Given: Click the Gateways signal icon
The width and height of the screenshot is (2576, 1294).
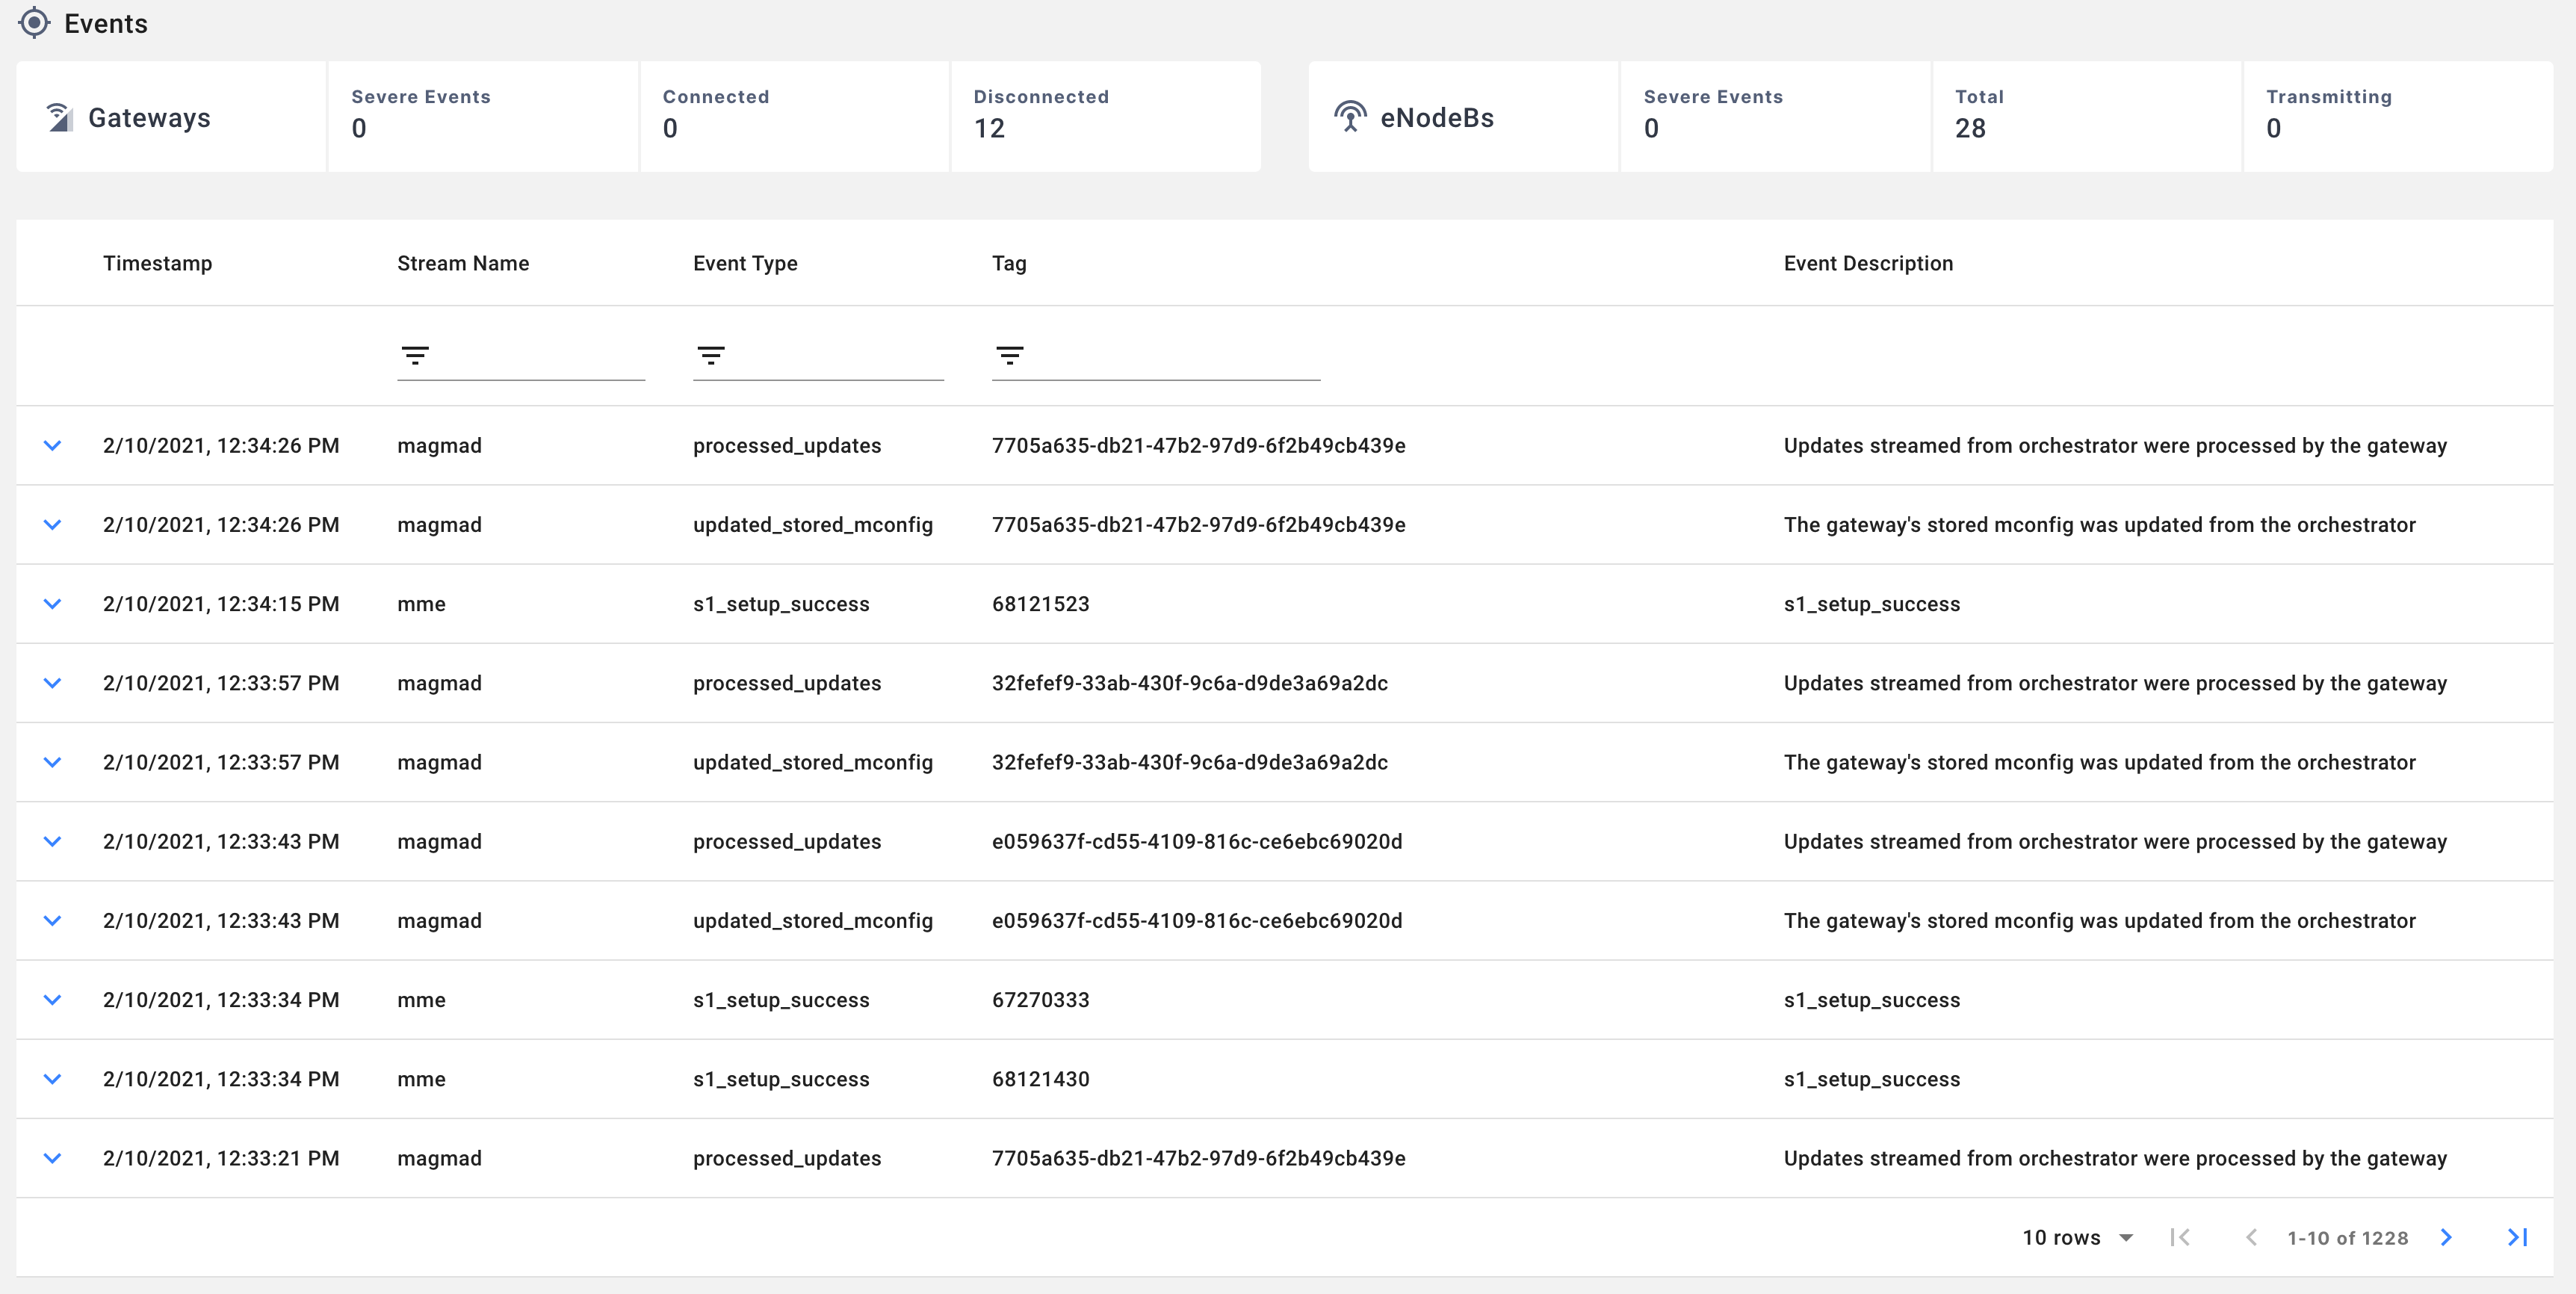Looking at the screenshot, I should tap(59, 118).
